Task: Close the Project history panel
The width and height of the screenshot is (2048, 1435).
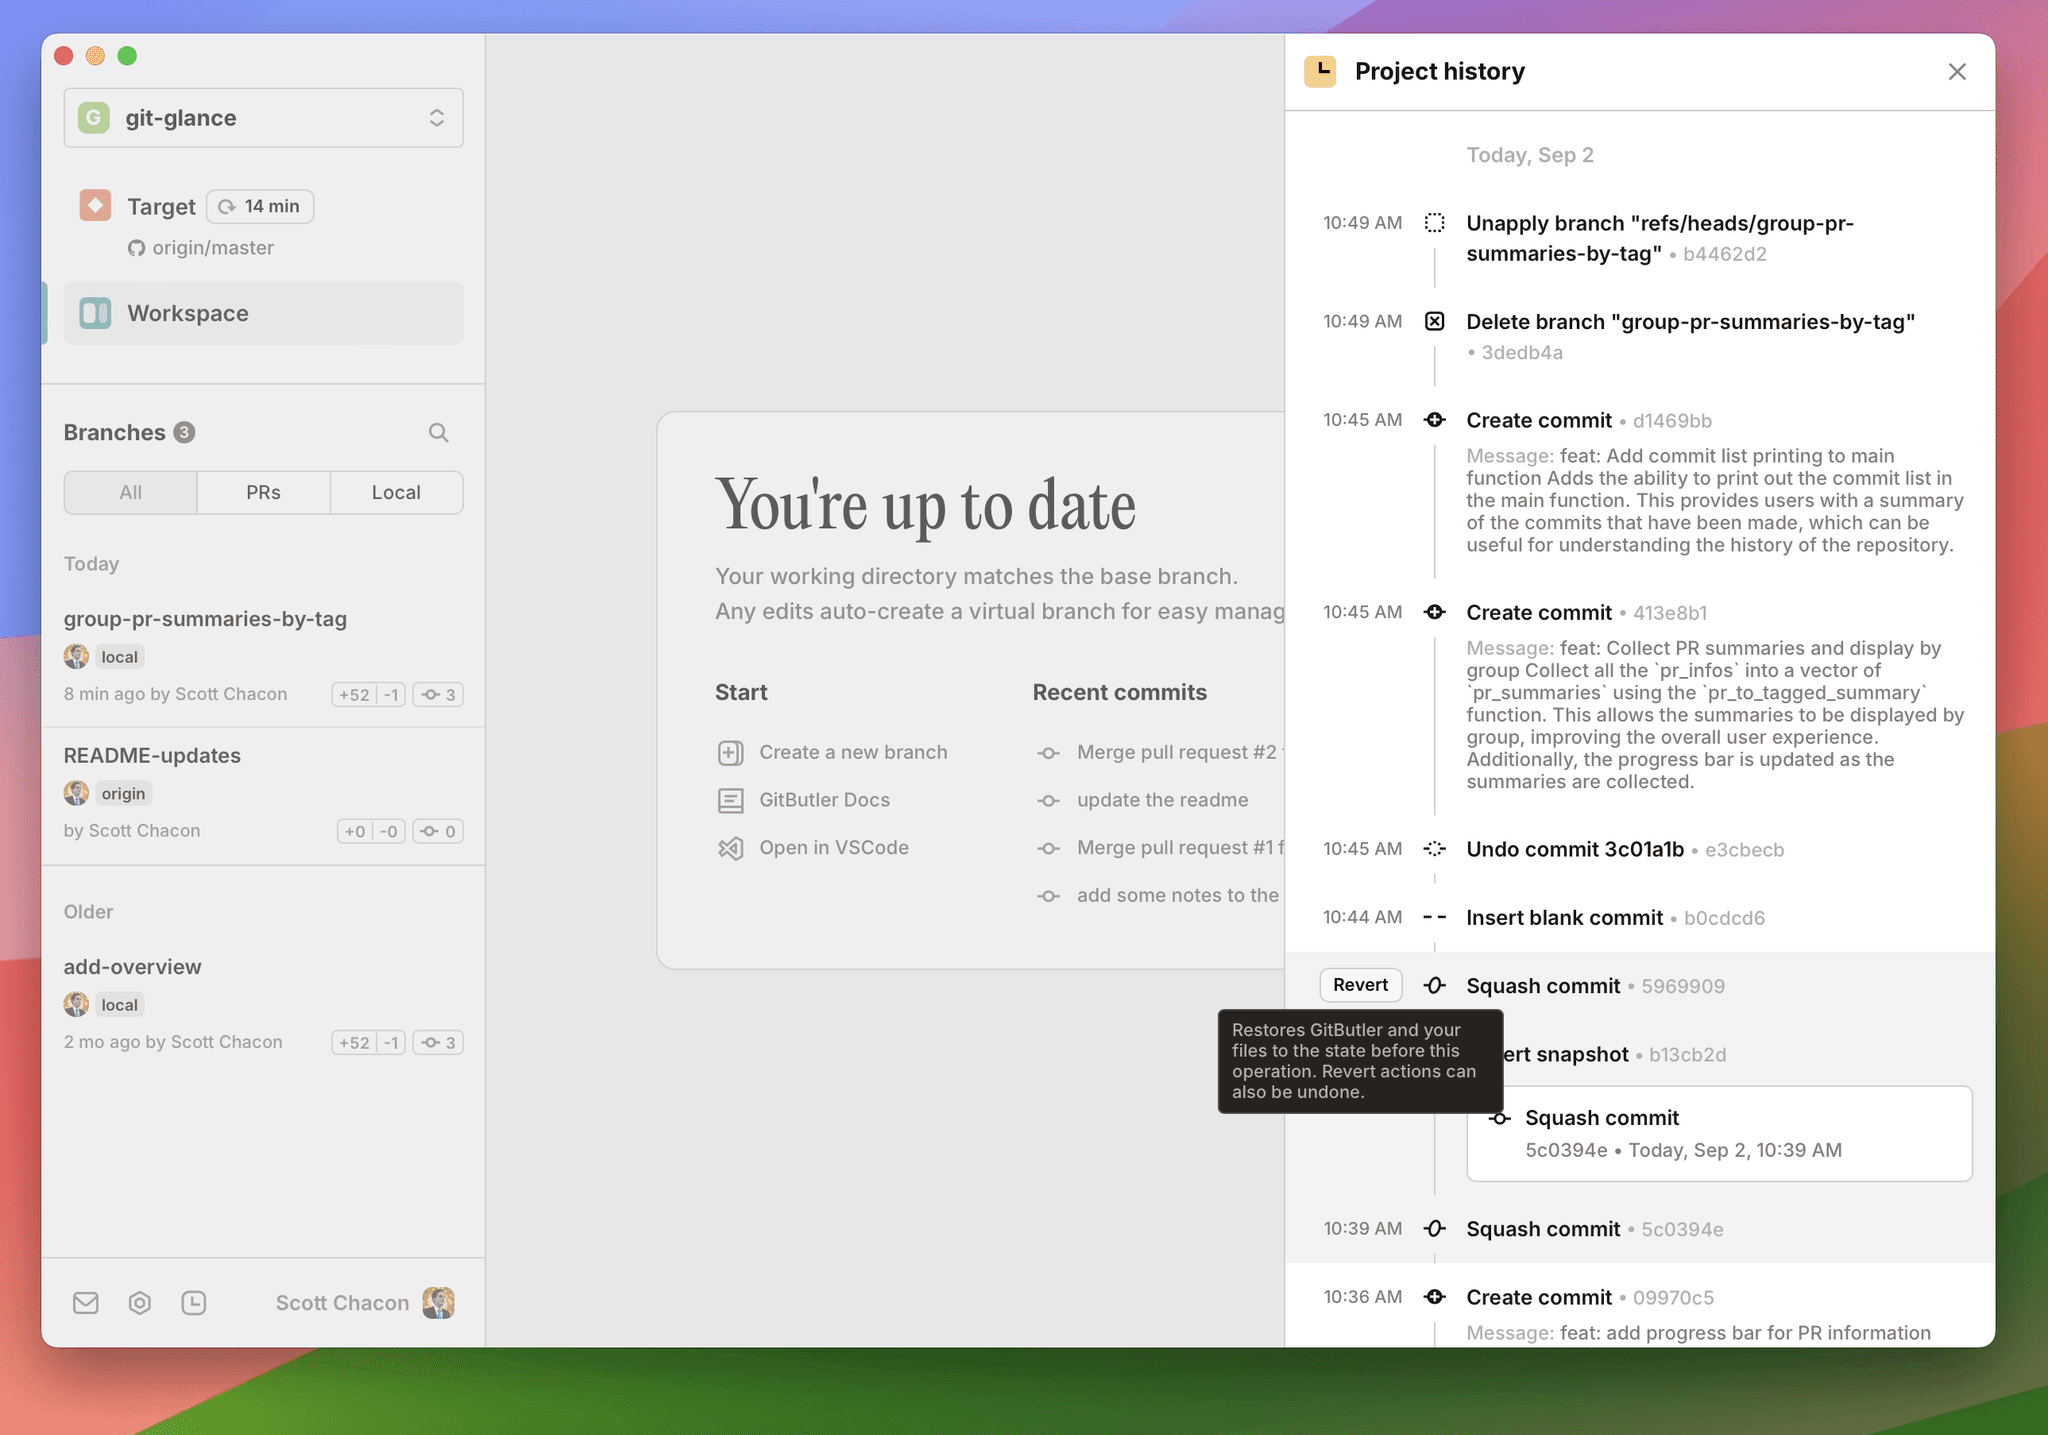Action: point(1957,71)
